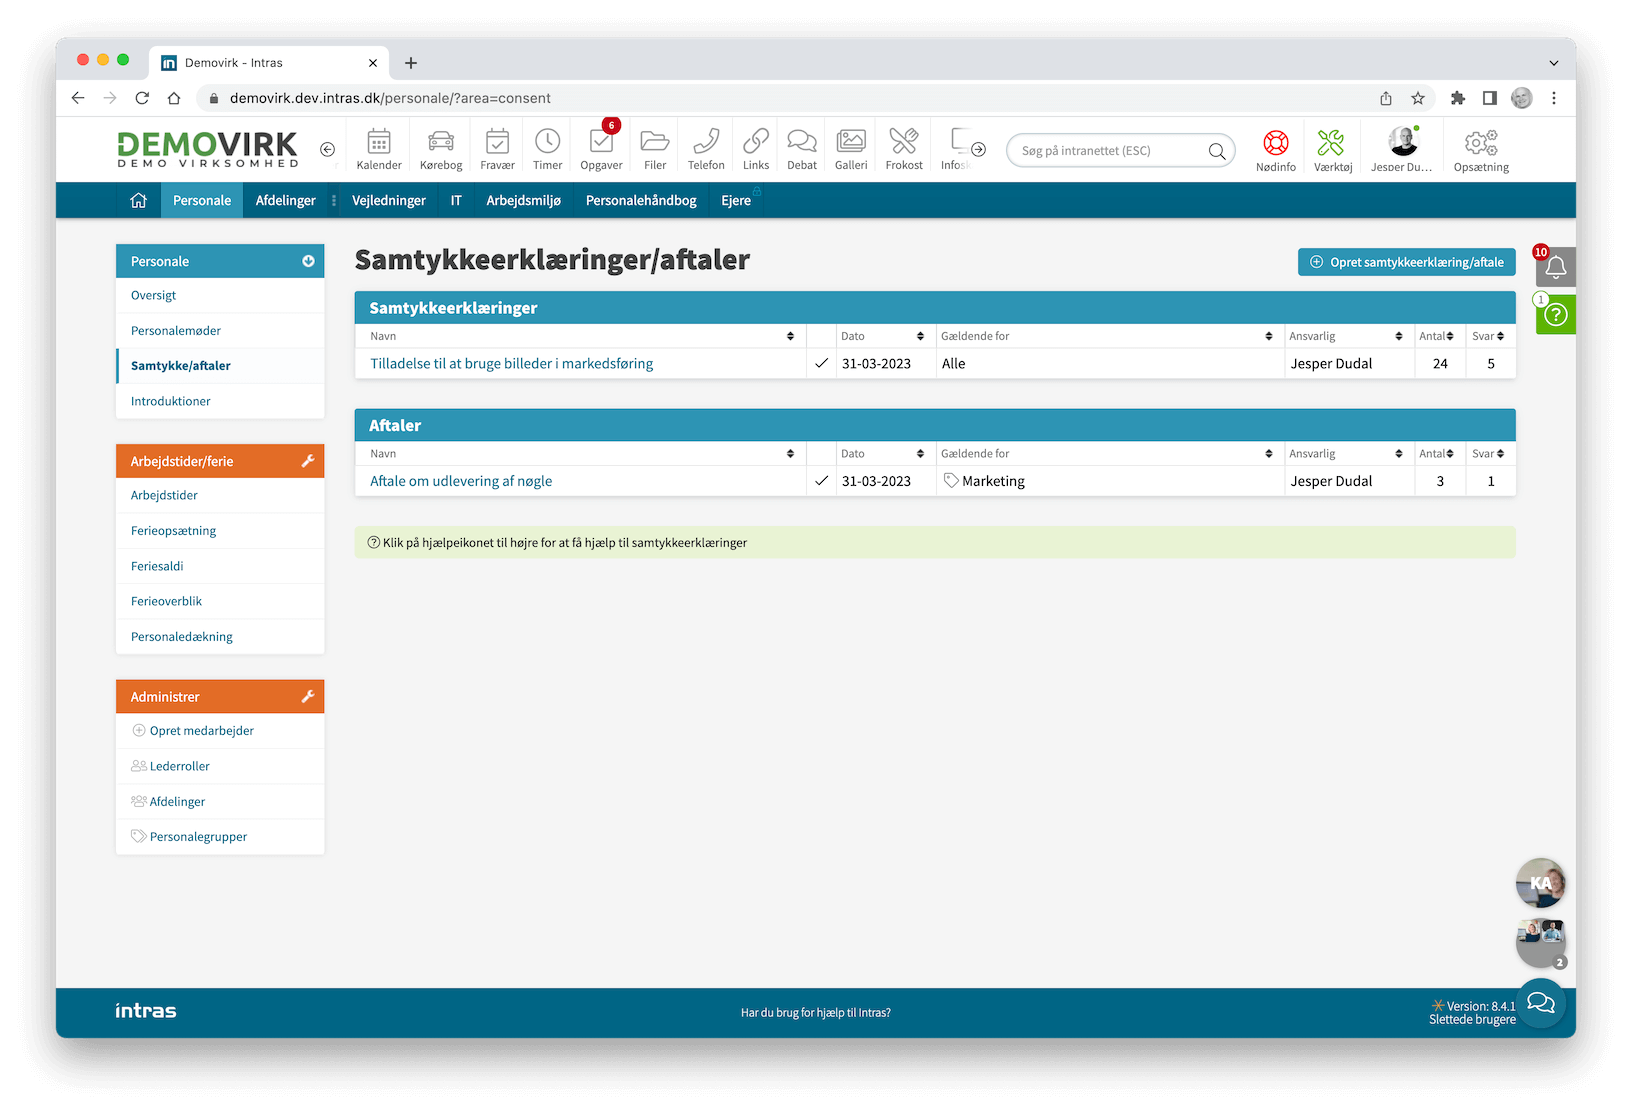Image resolution: width=1632 pixels, height=1112 pixels.
Task: Open the Kørebog car icon
Action: click(441, 149)
